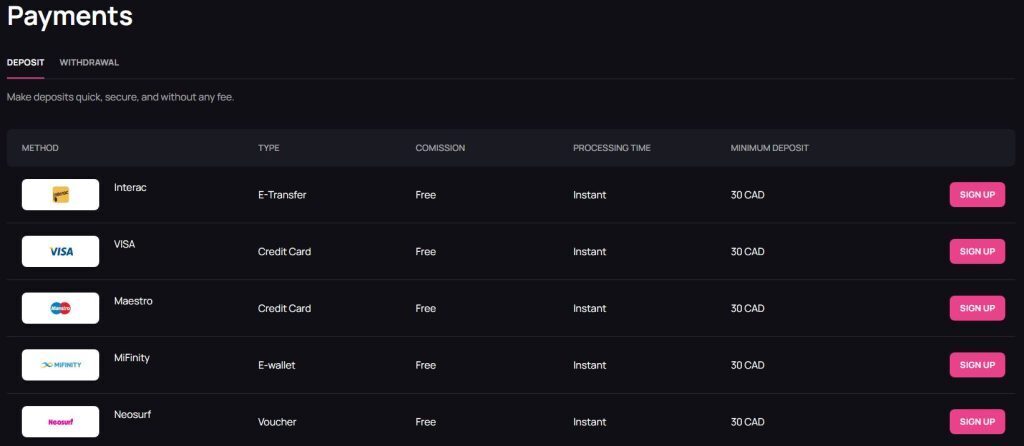Click 30 CAD in the Maestro row

click(748, 308)
